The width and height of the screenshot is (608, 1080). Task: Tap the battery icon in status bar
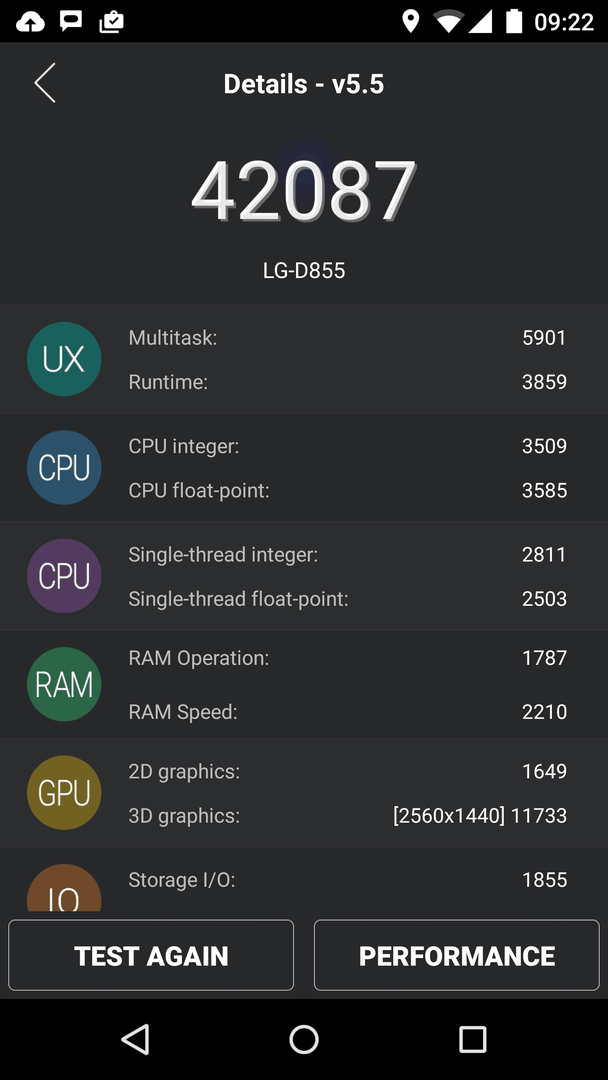[x=514, y=21]
